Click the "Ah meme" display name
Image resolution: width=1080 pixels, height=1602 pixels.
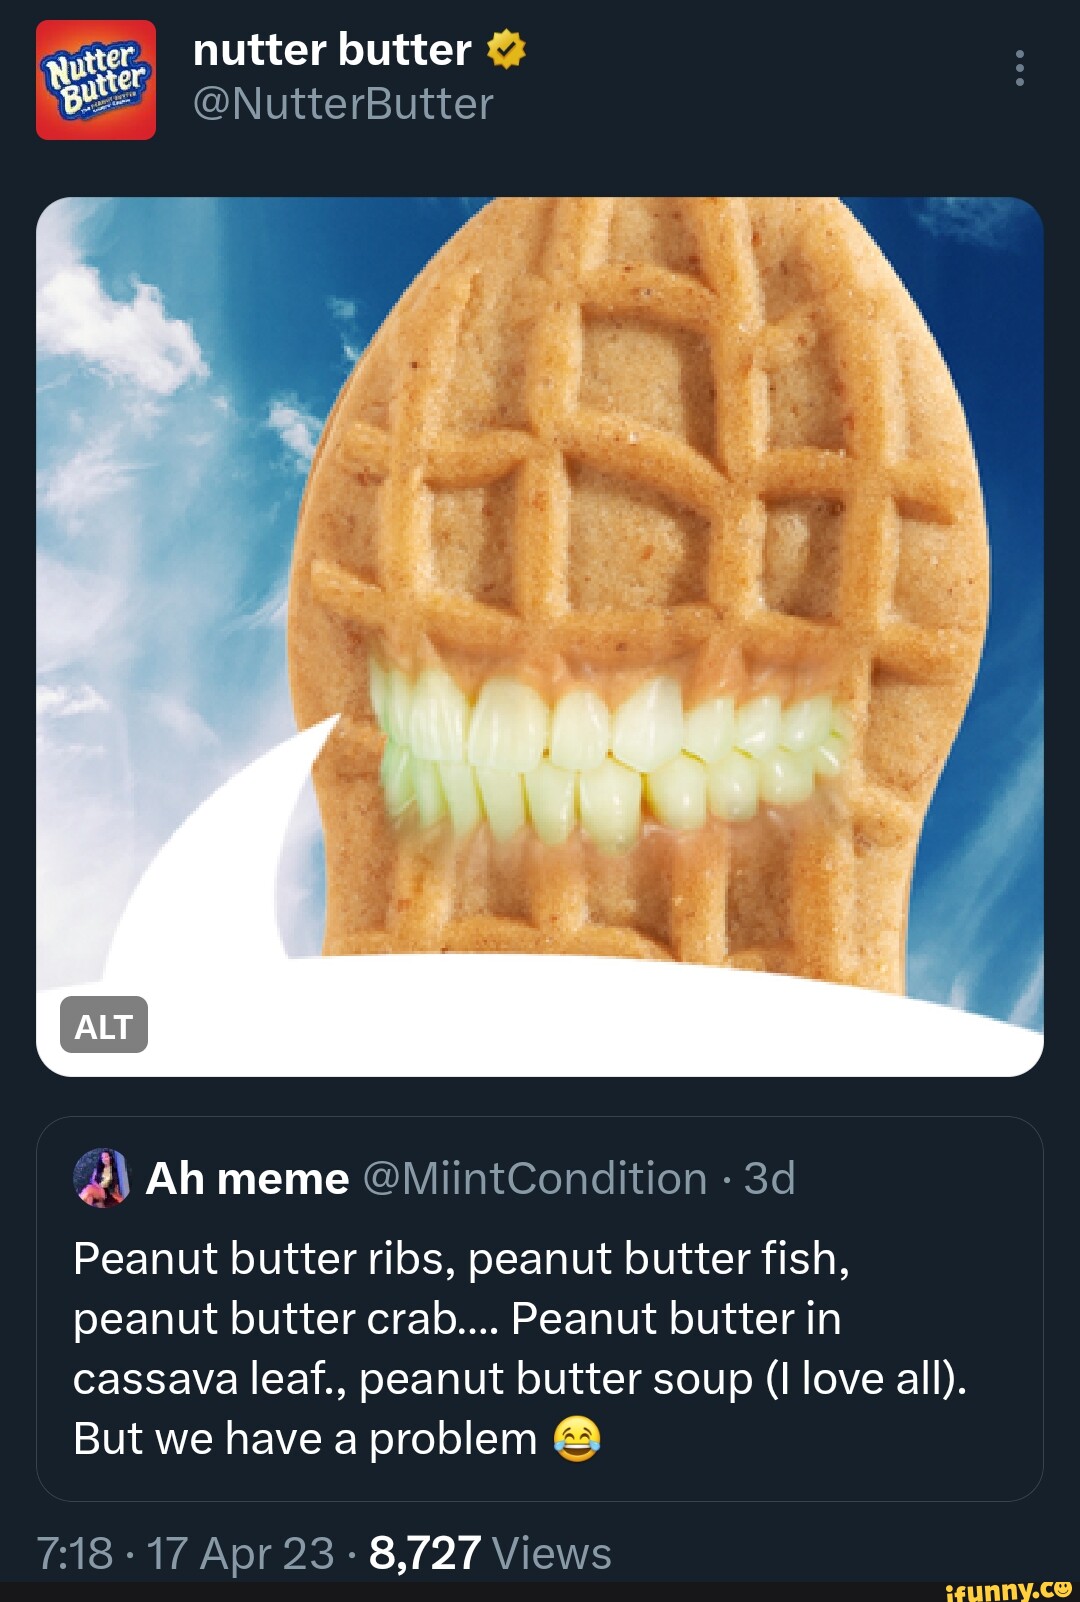click(x=248, y=1179)
